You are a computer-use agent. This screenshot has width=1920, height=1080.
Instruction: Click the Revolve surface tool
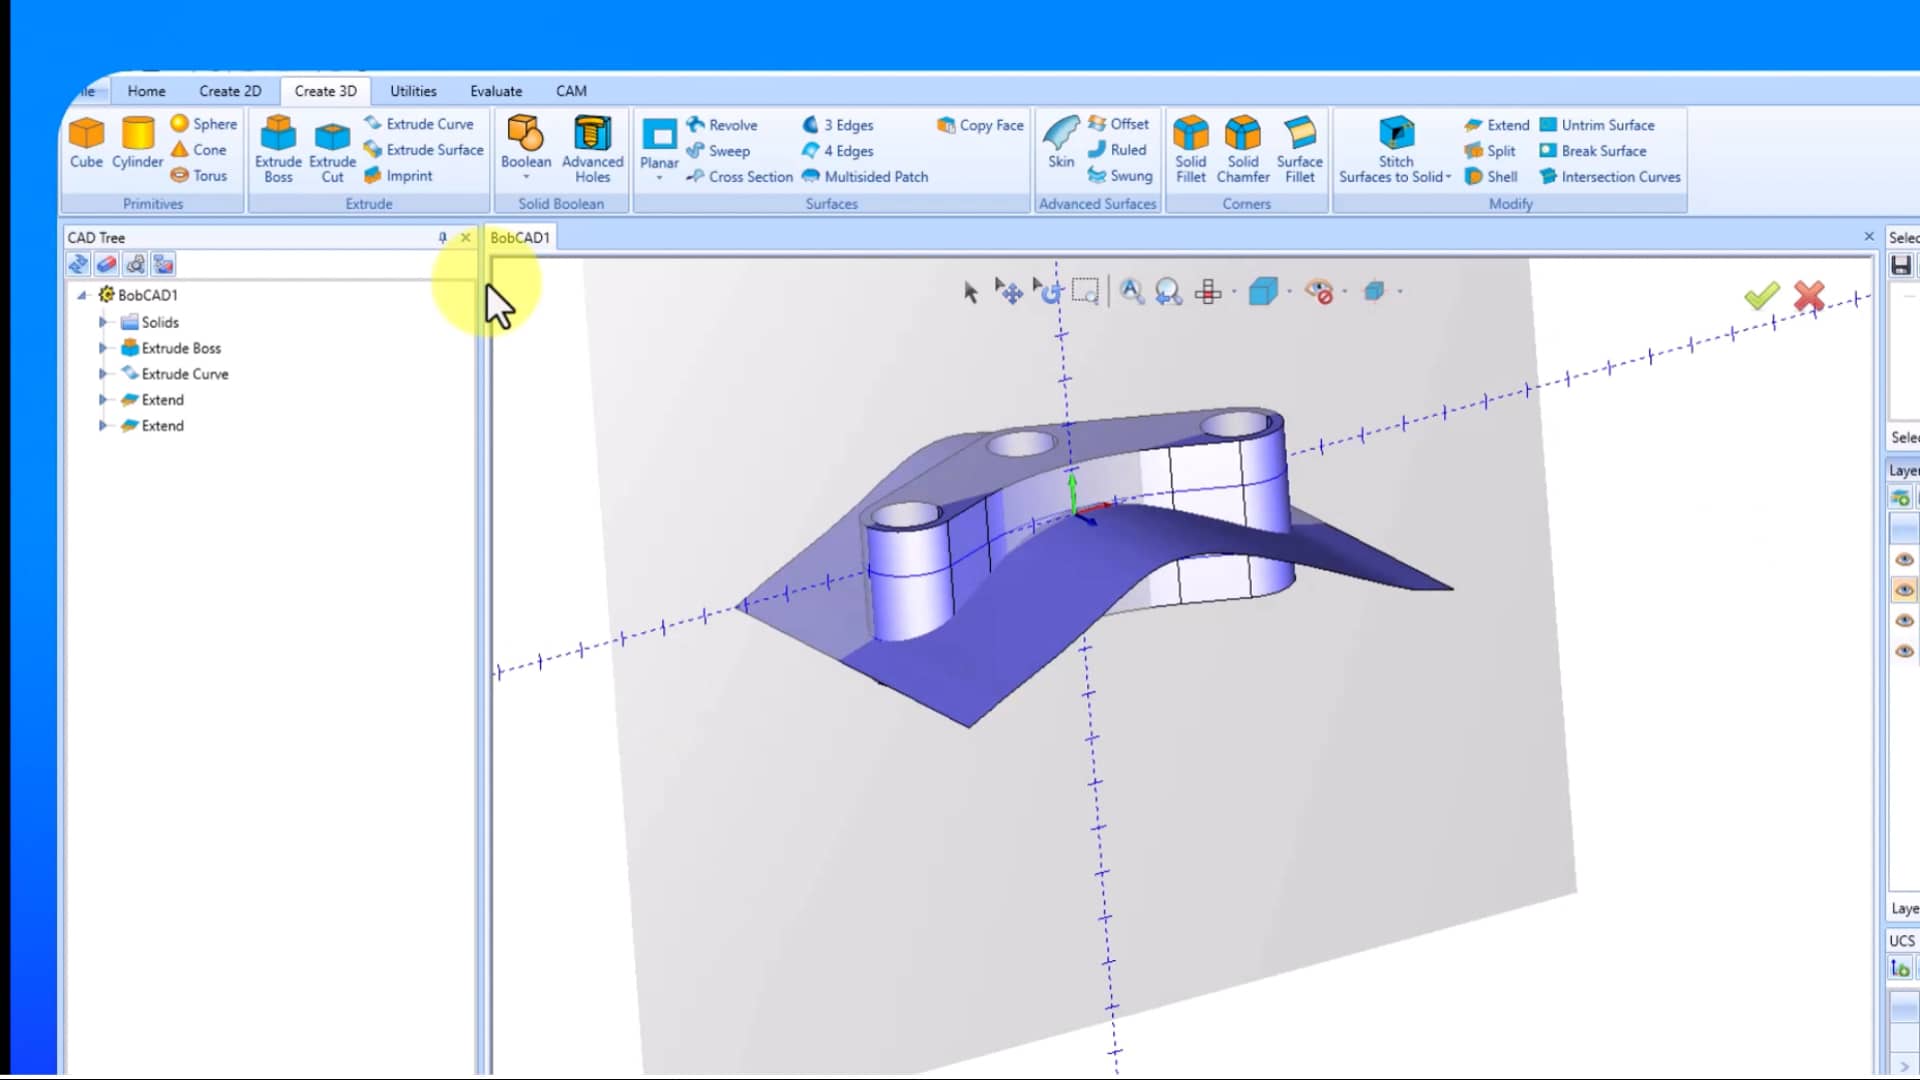click(722, 125)
